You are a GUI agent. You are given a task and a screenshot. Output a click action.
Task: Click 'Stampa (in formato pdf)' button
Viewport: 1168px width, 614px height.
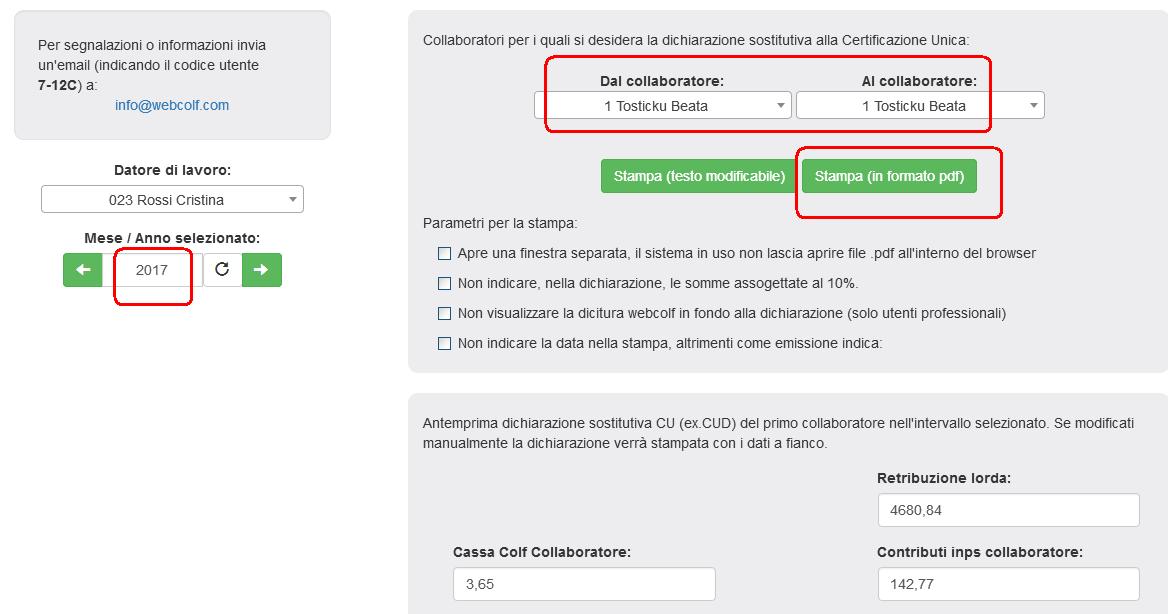[x=889, y=177]
